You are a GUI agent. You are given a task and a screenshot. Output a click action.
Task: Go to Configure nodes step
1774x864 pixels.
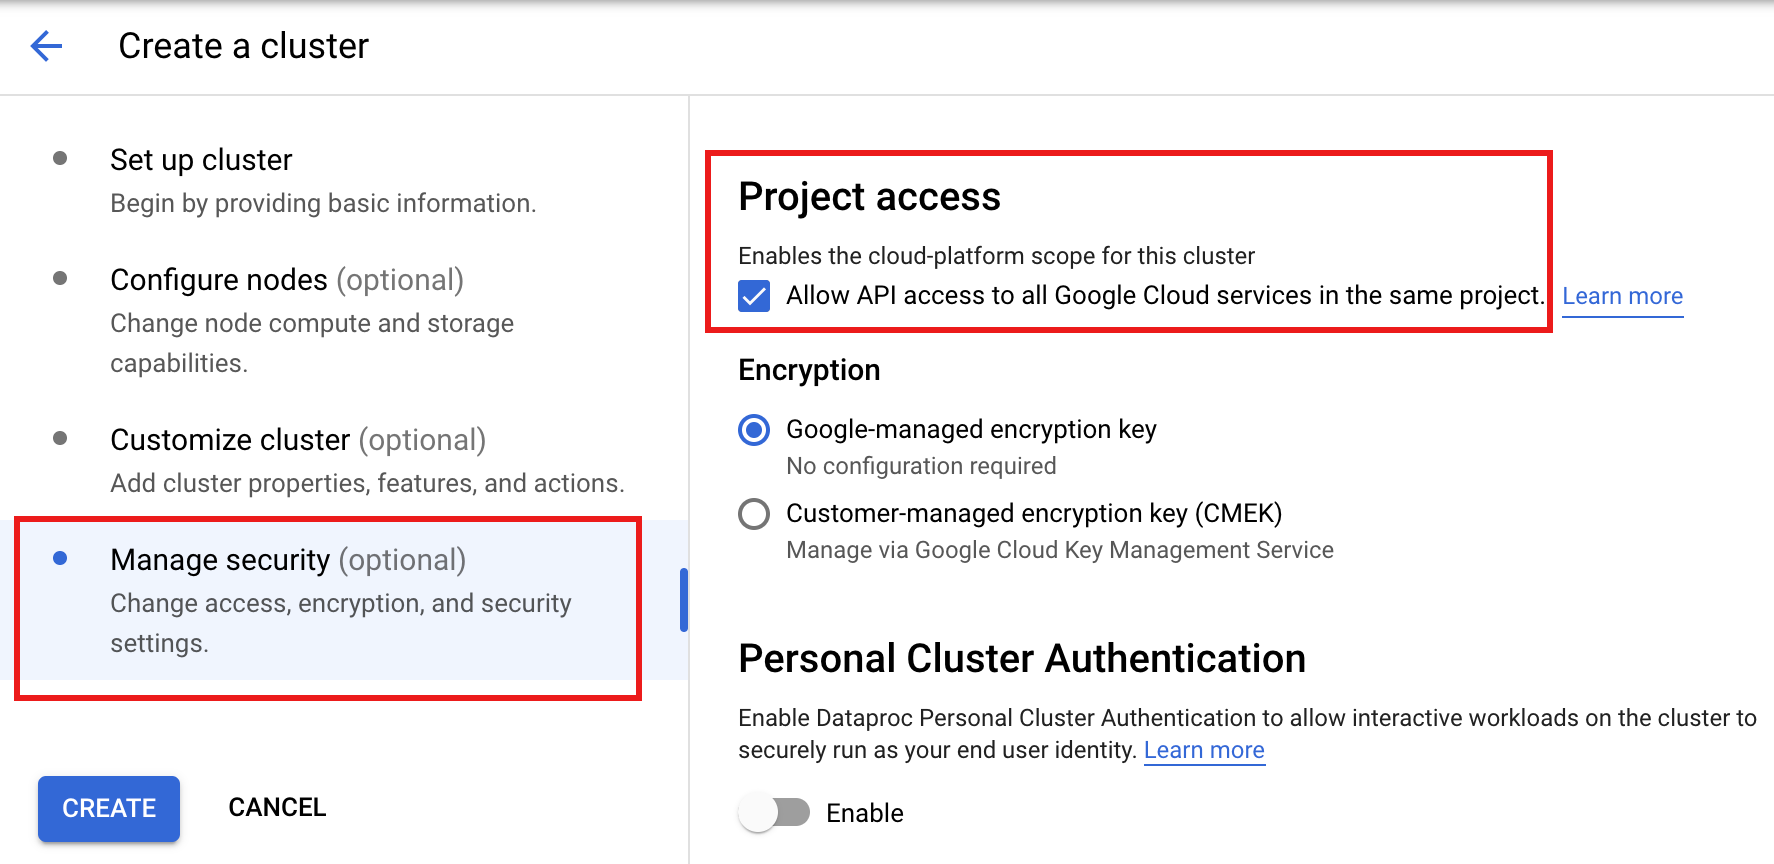(218, 280)
